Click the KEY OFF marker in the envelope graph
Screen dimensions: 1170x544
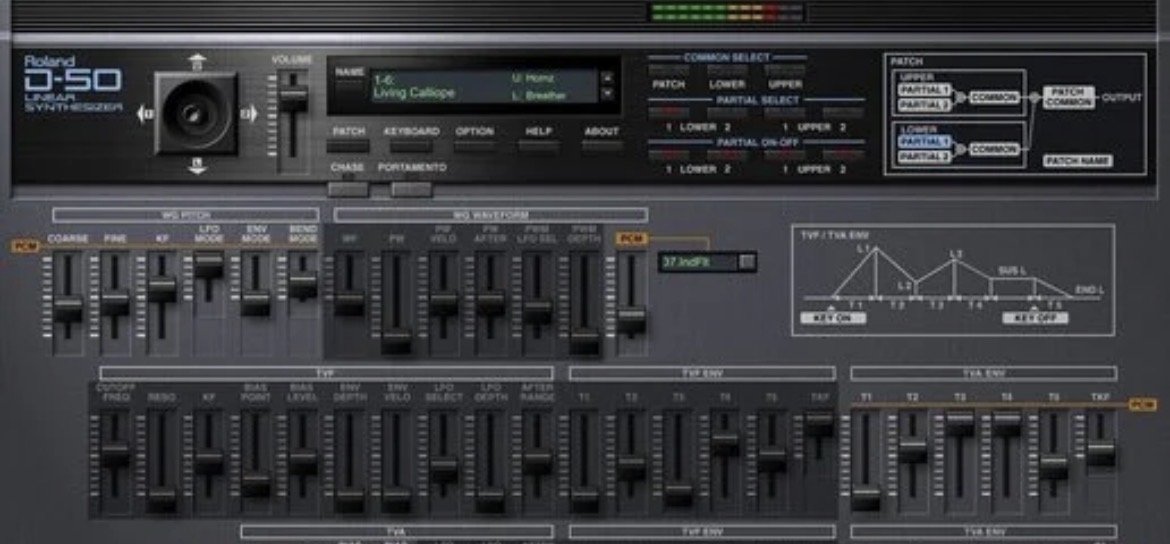pos(1034,318)
